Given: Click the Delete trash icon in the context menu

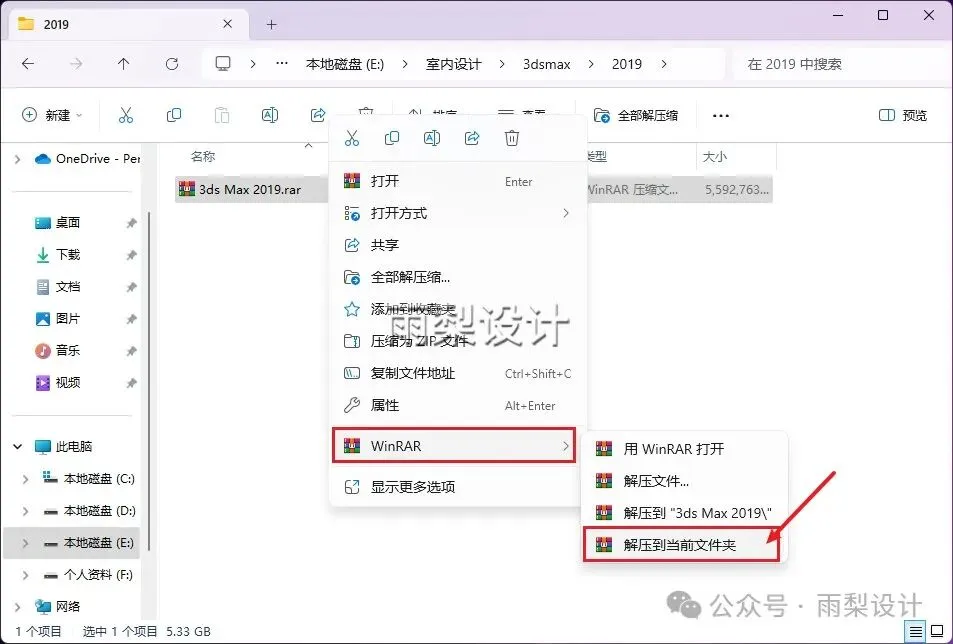Looking at the screenshot, I should tap(512, 138).
